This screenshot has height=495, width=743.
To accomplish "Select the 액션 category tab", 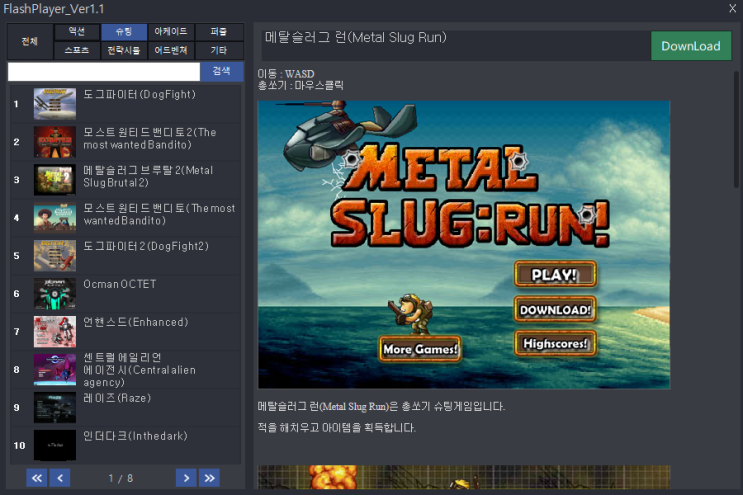I will (77, 32).
